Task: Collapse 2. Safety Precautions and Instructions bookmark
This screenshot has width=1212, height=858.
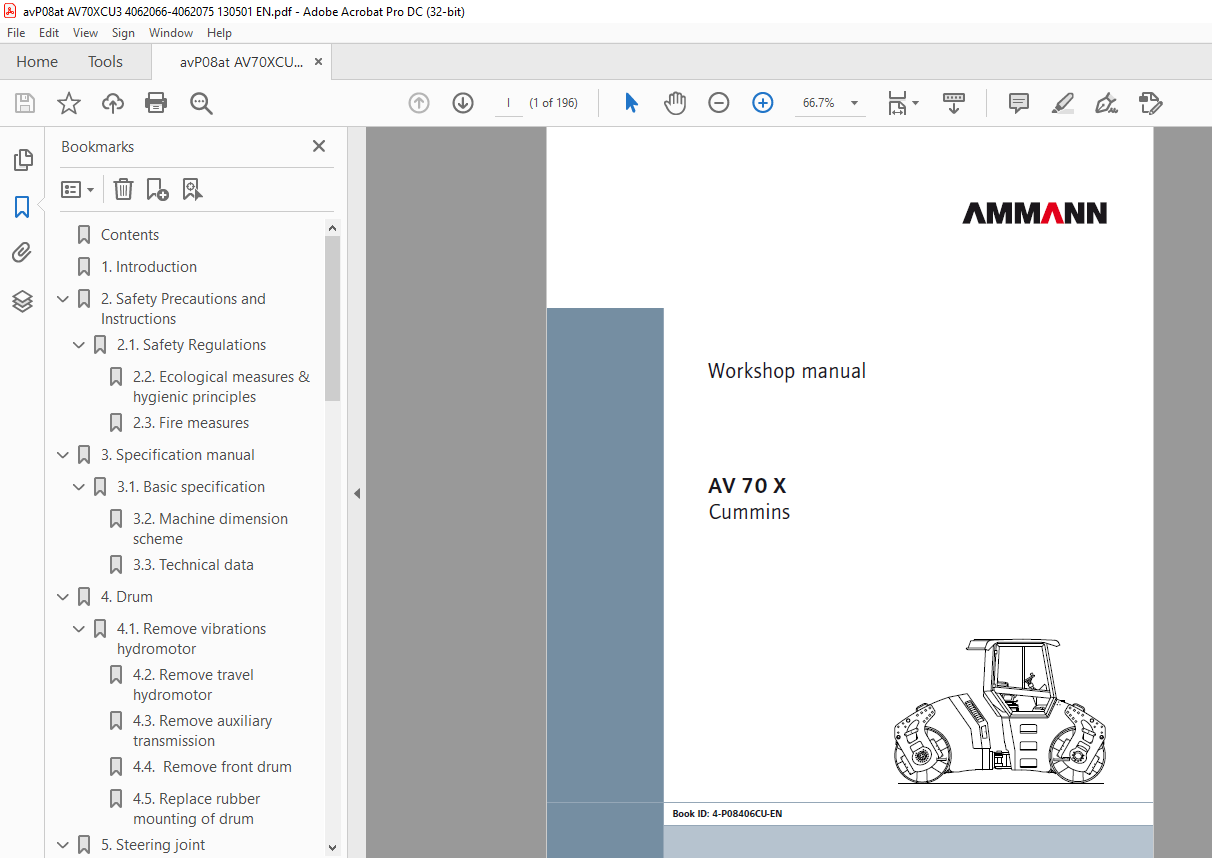Action: point(64,299)
